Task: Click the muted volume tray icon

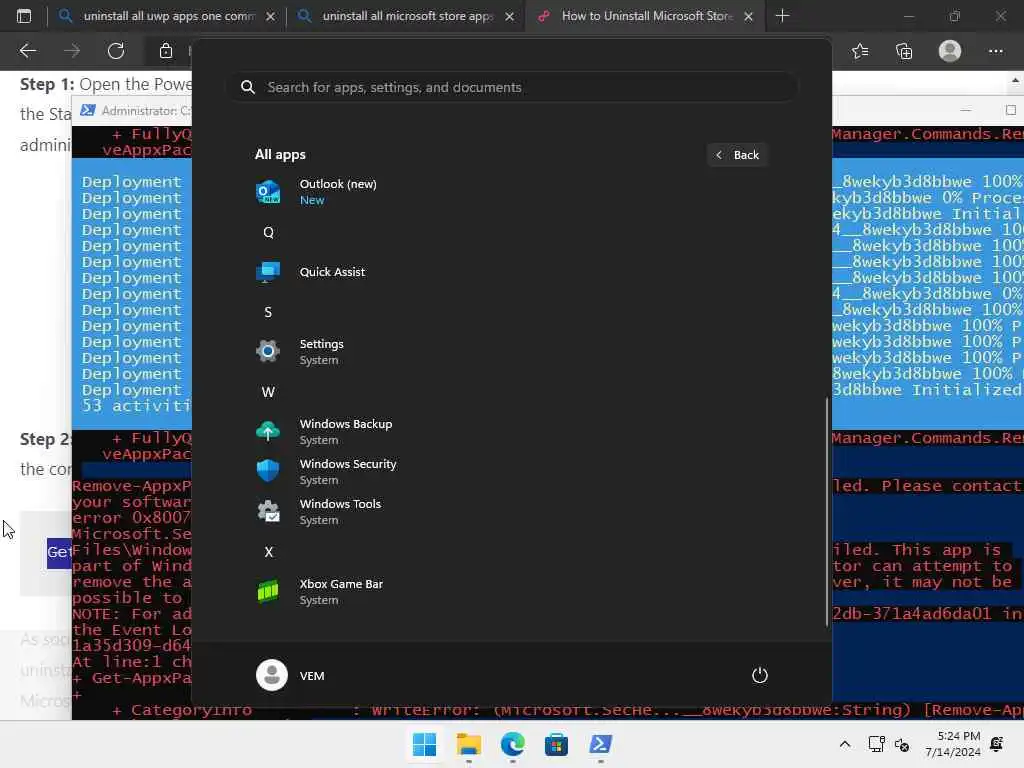Action: click(903, 744)
